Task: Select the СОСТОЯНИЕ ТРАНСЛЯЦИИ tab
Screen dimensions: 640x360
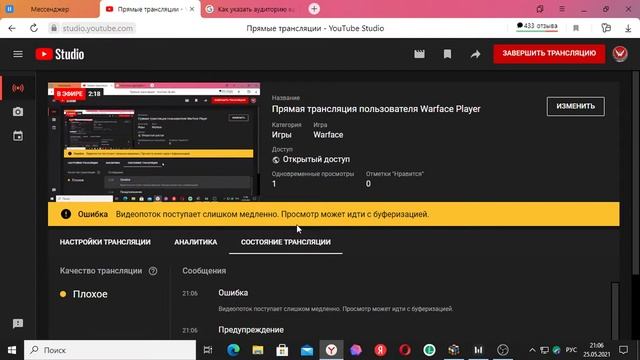Action: [286, 242]
